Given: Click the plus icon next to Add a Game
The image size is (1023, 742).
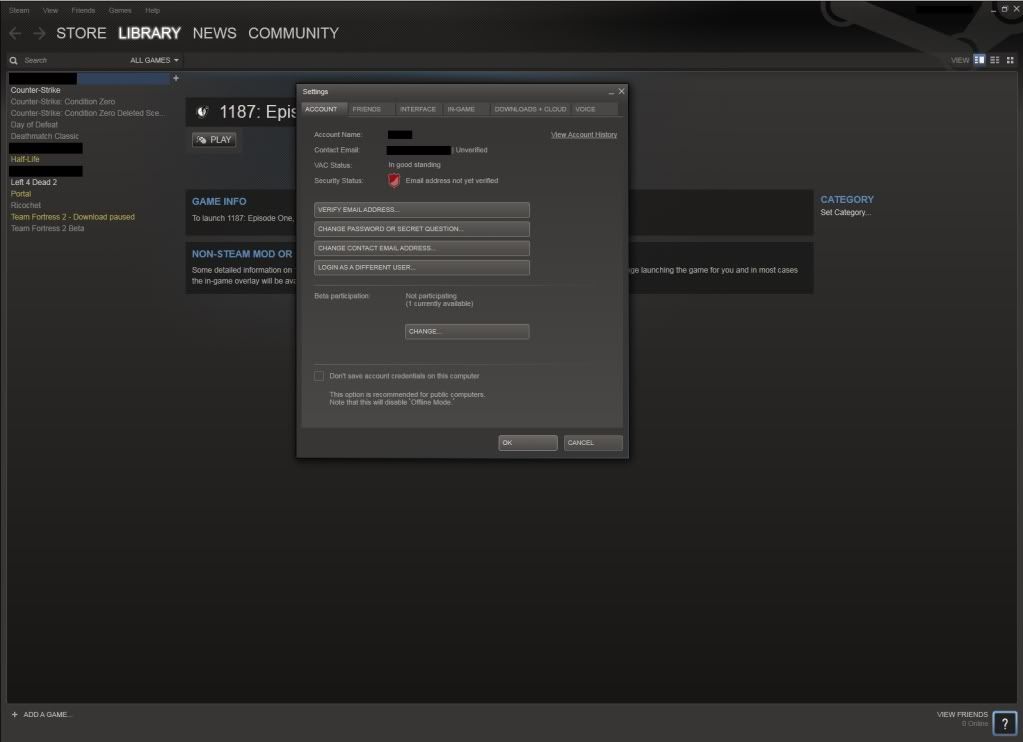Looking at the screenshot, I should [14, 715].
